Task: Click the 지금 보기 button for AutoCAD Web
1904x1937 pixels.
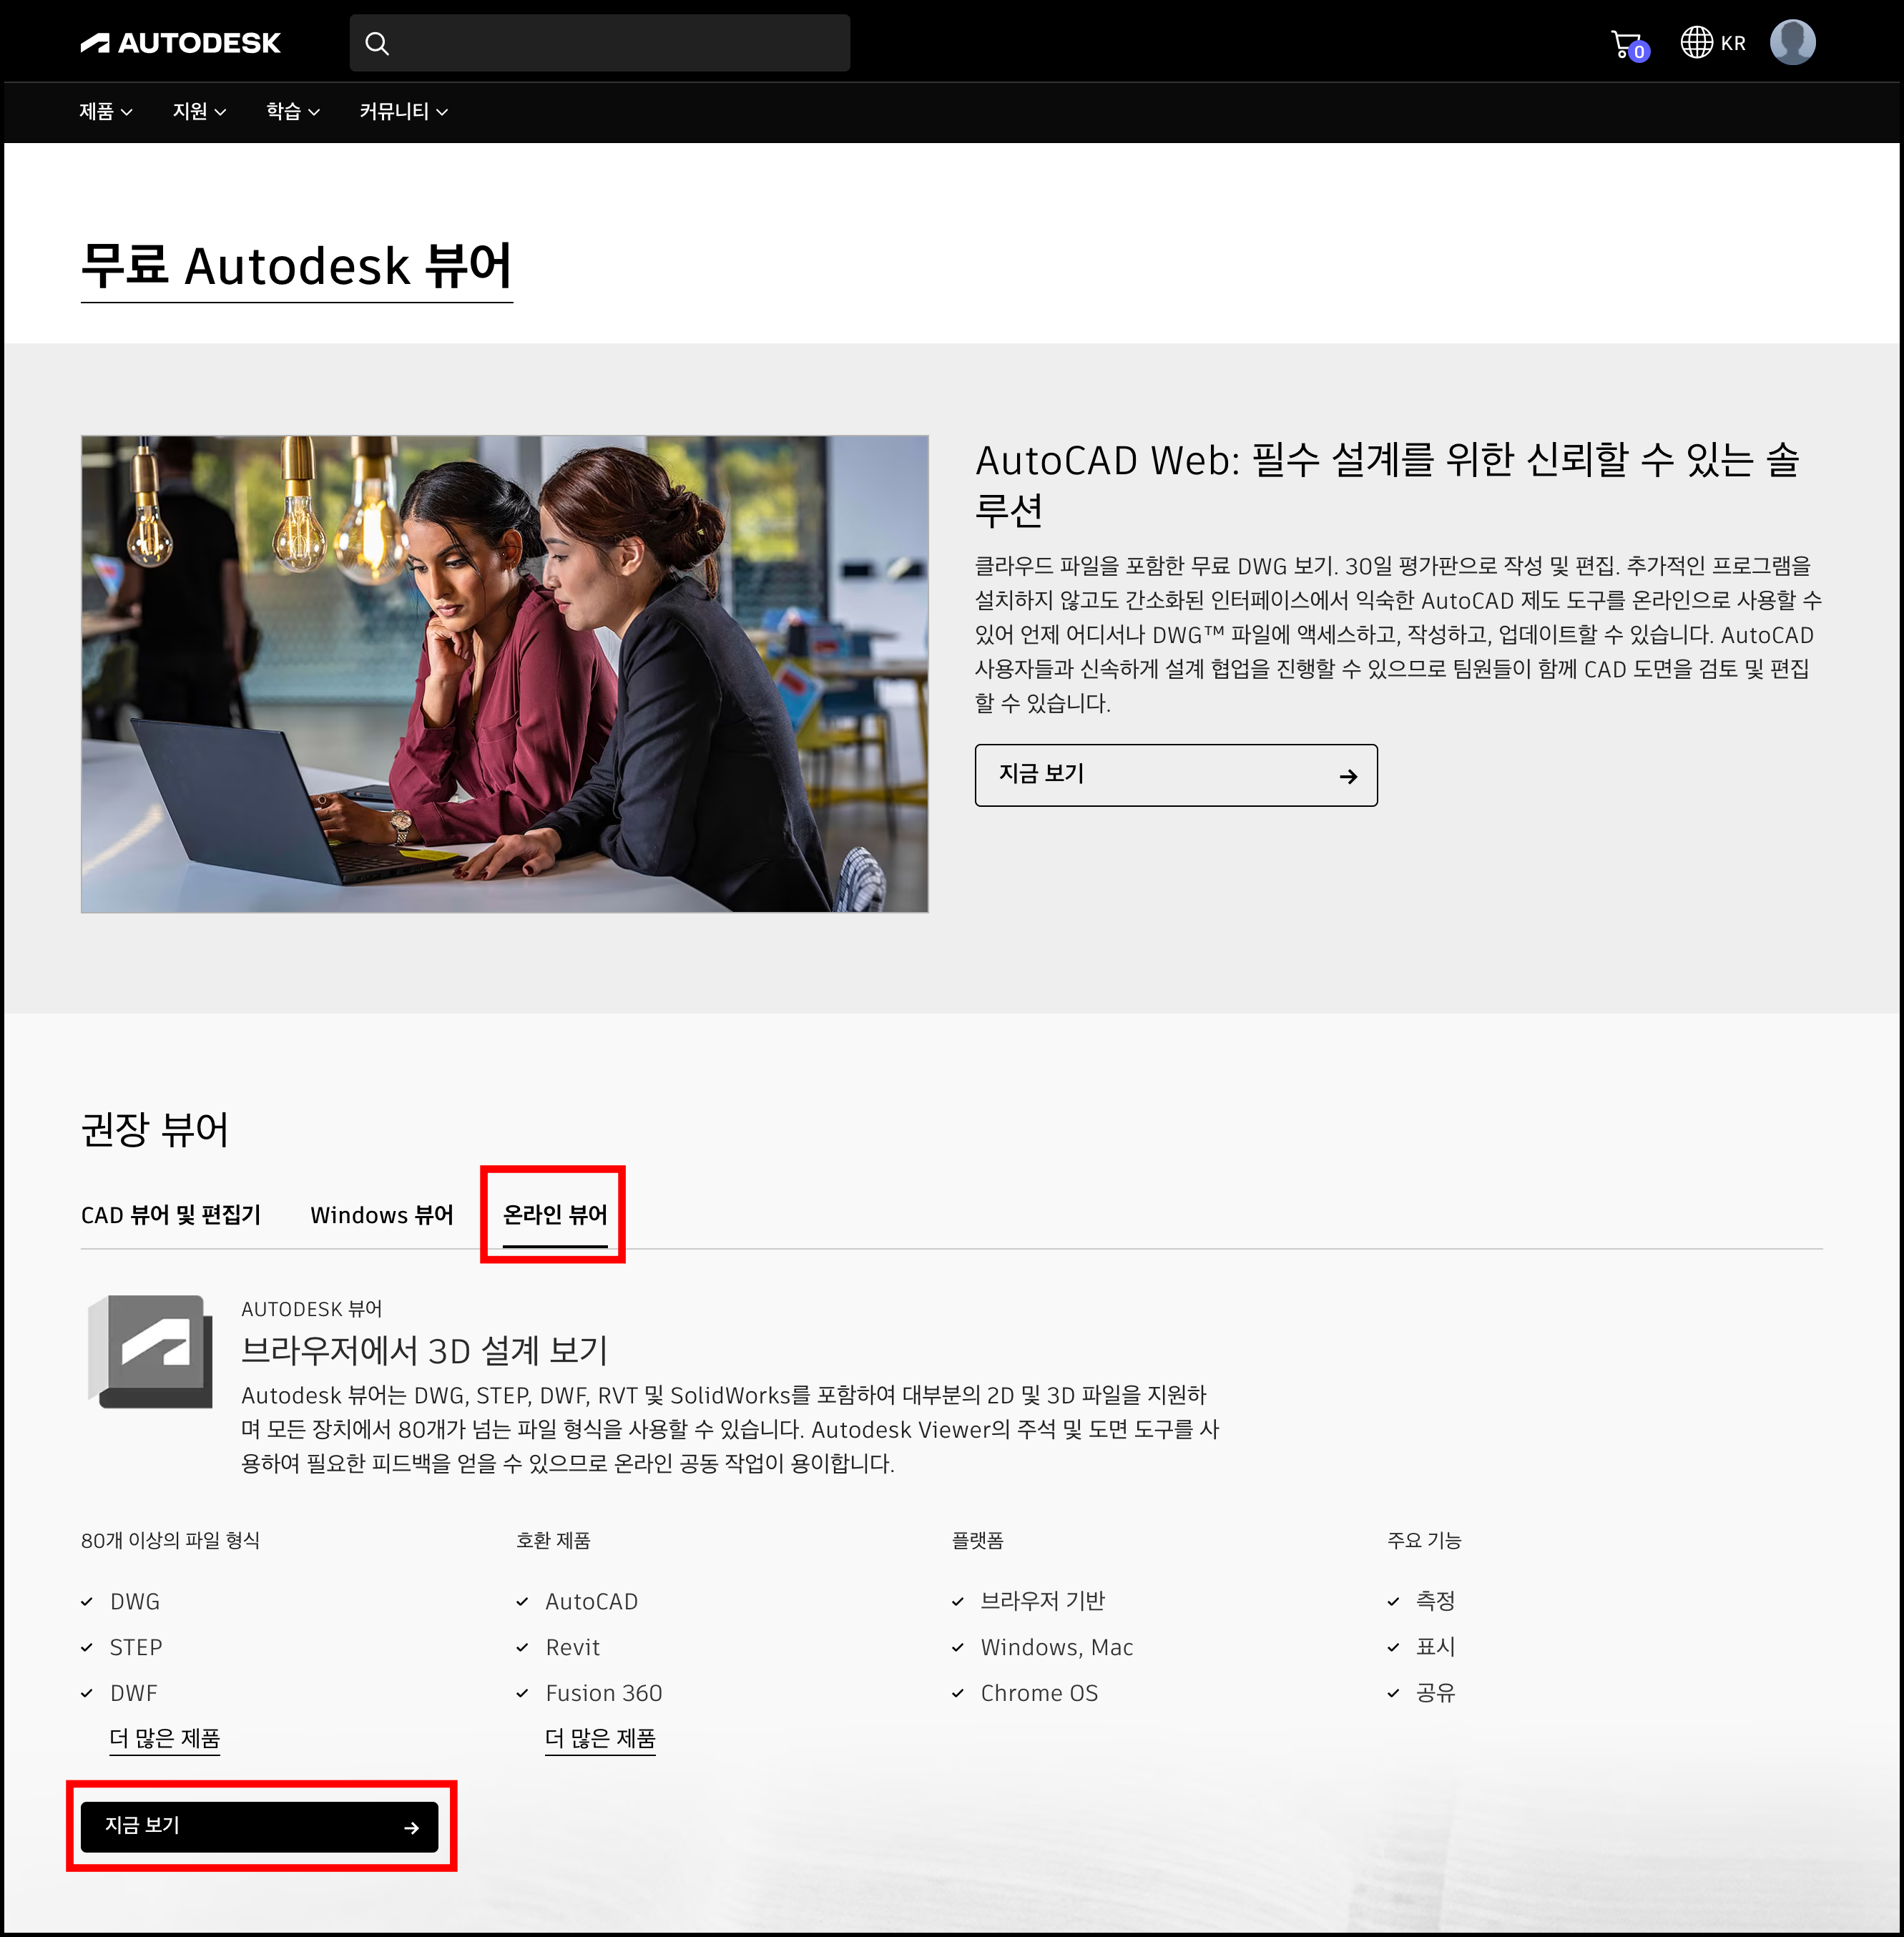Action: click(x=1176, y=775)
